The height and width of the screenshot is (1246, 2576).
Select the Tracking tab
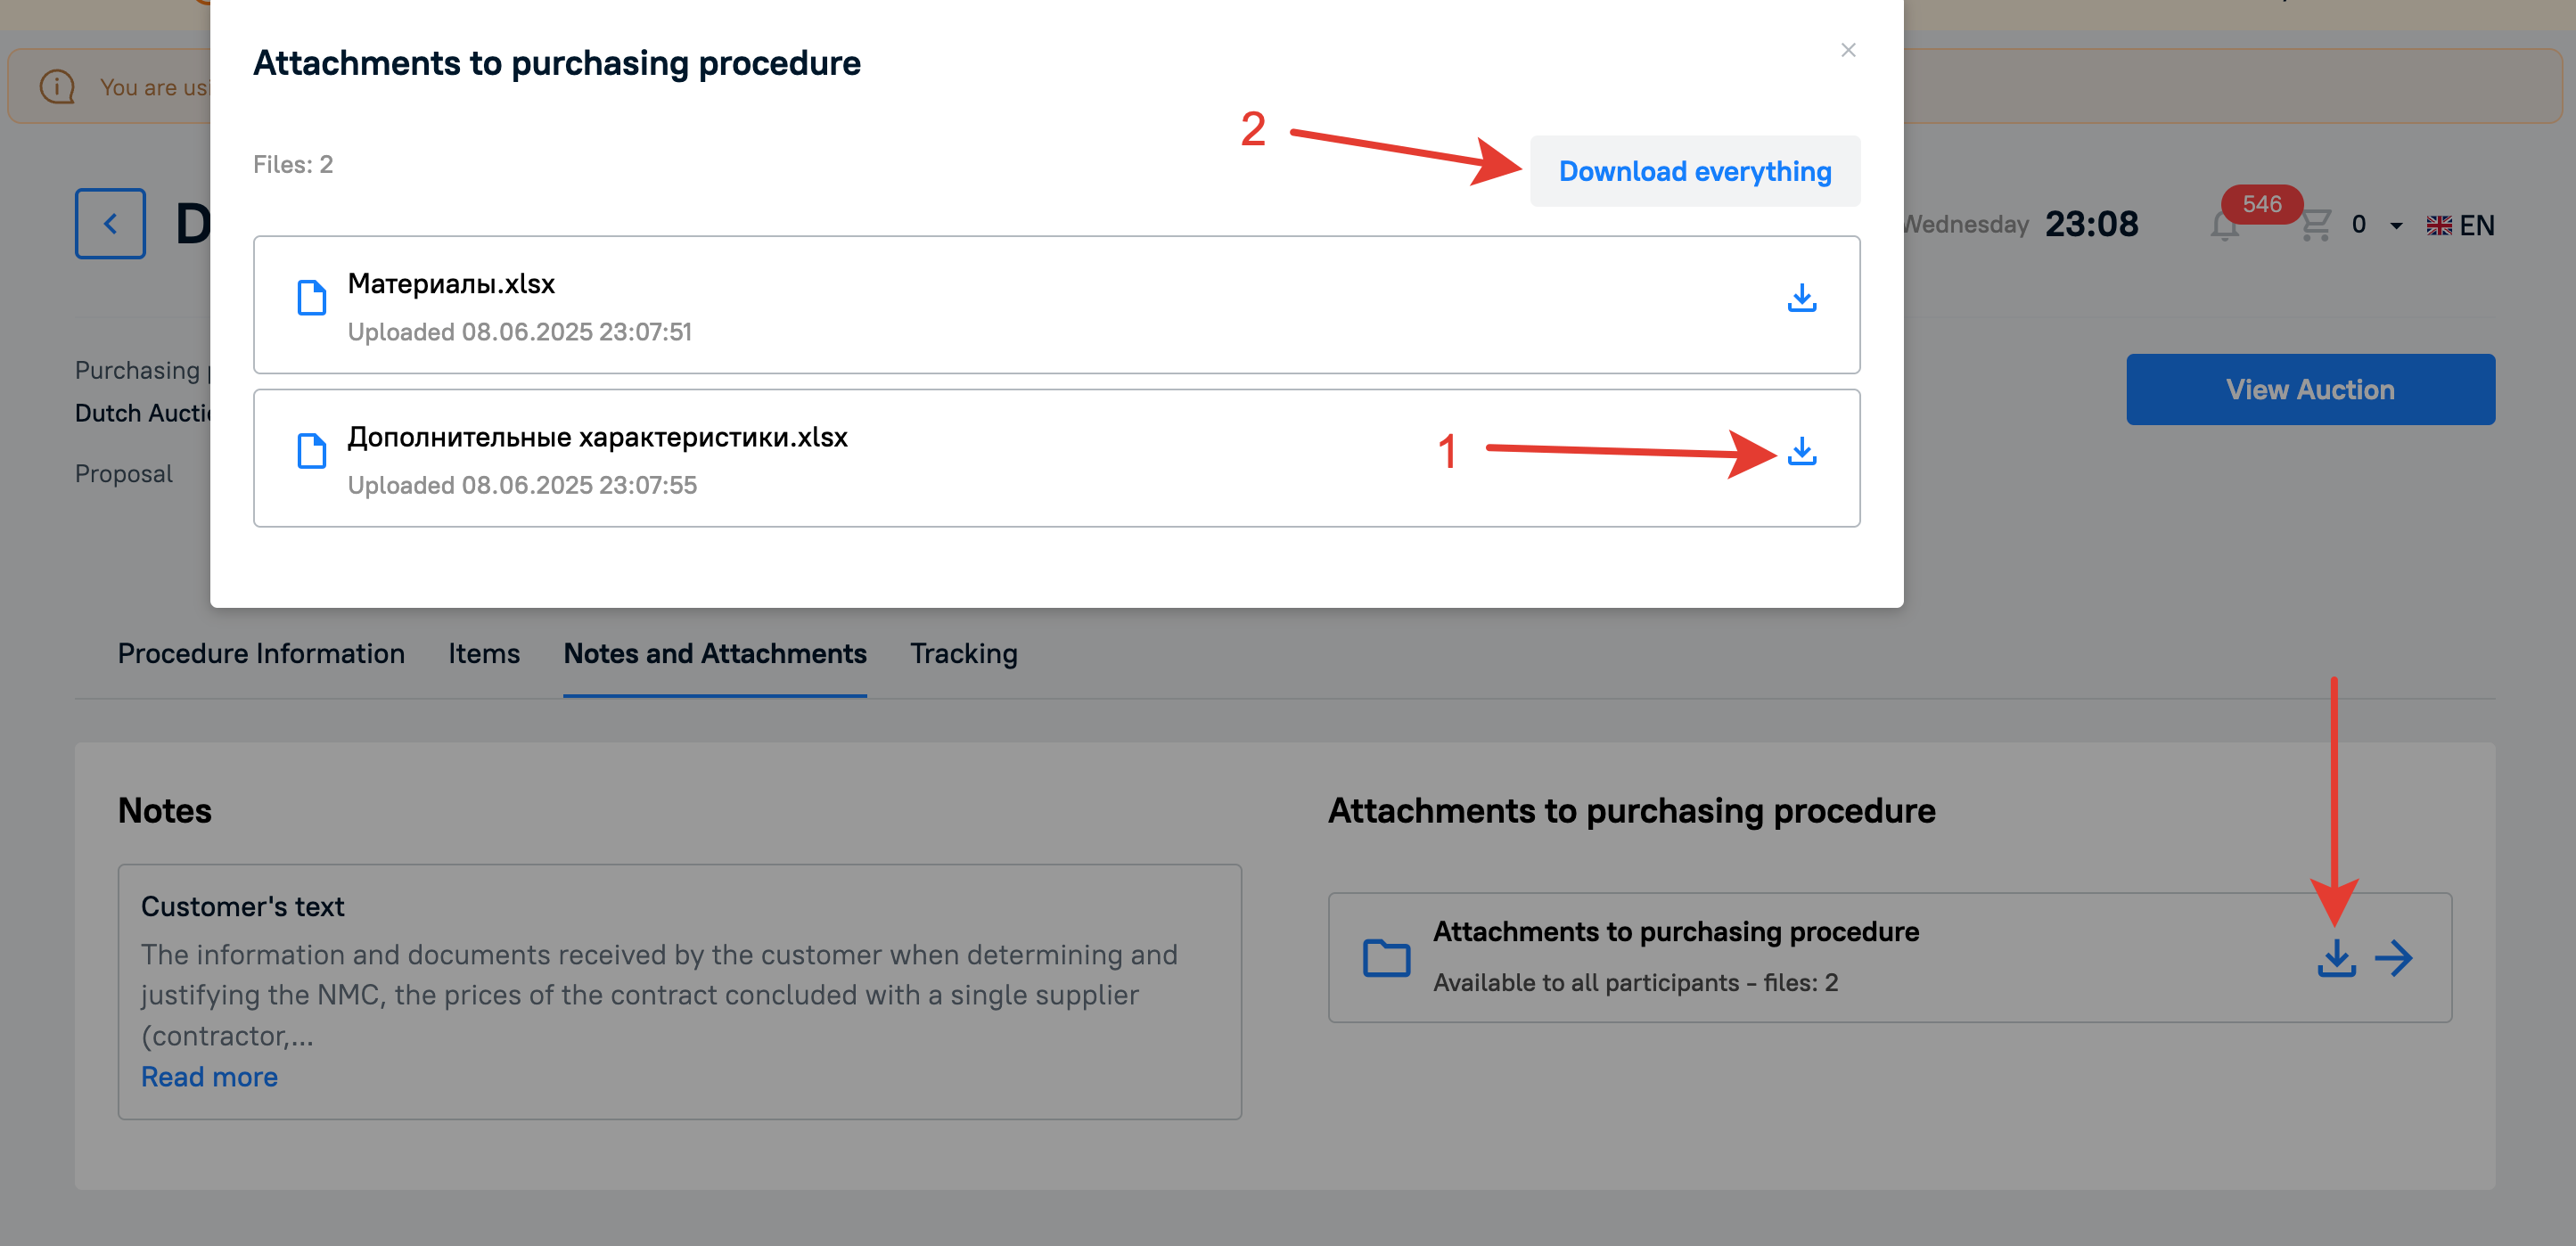[x=963, y=654]
